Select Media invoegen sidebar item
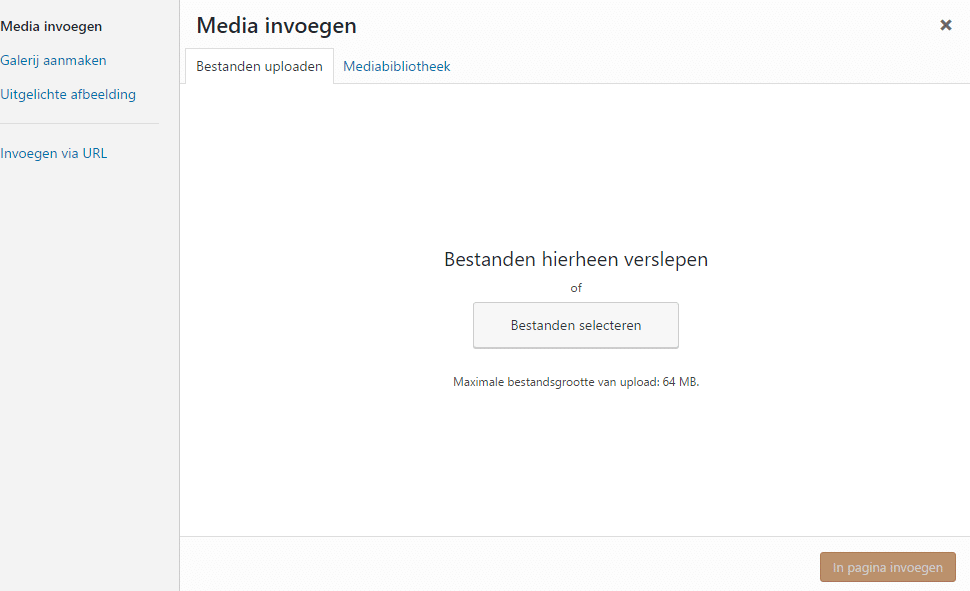970x591 pixels. point(51,27)
